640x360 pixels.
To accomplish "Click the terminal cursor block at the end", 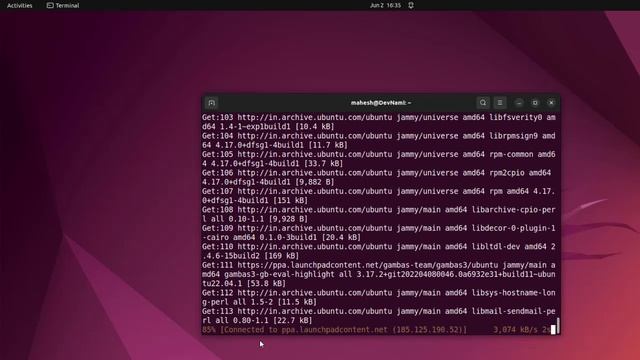I will (553, 329).
